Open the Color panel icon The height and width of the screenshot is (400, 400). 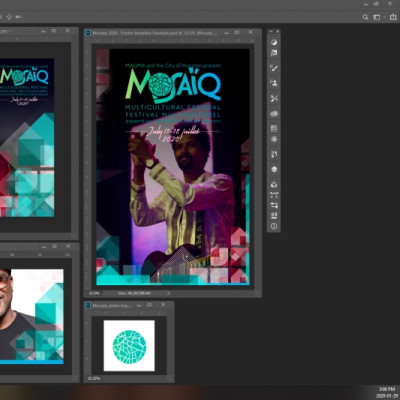click(274, 42)
